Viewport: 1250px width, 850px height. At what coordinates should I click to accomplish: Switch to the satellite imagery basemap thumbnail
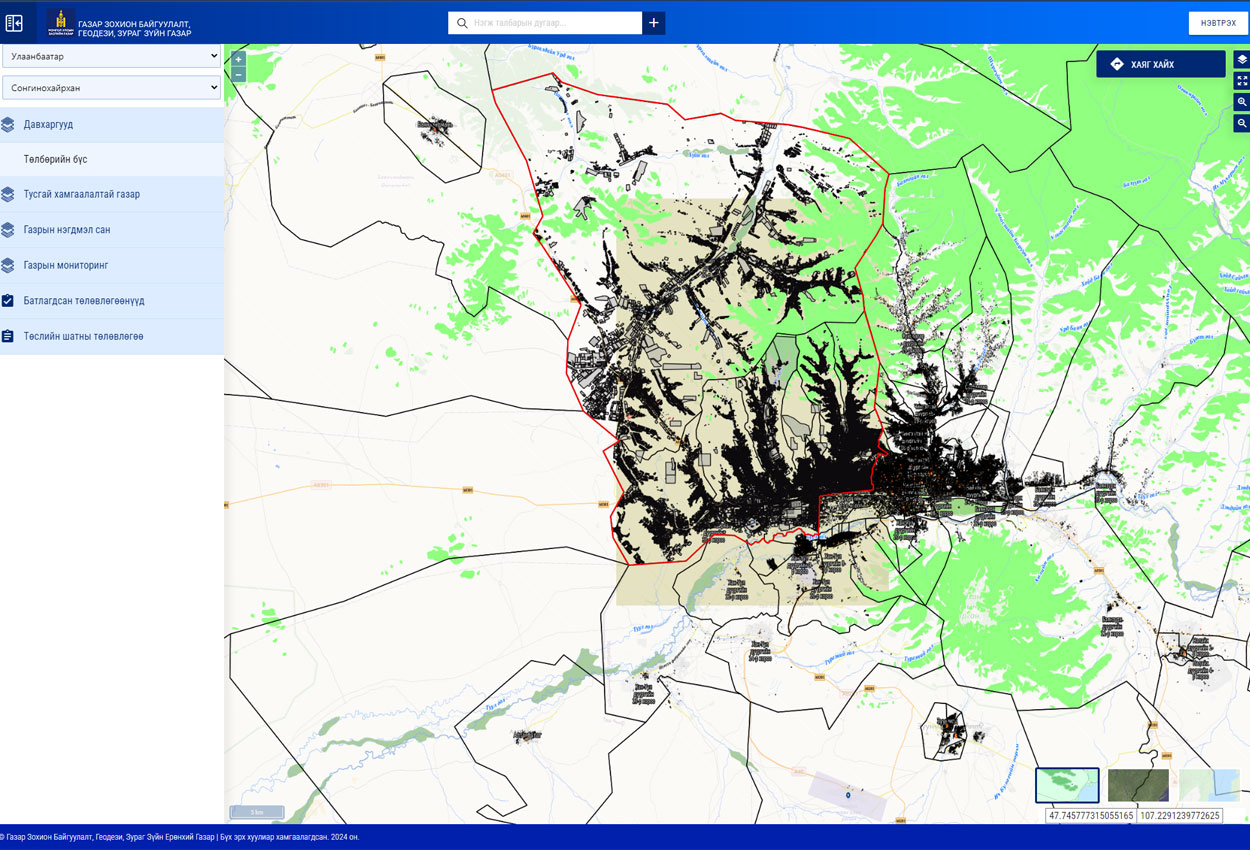1138,785
